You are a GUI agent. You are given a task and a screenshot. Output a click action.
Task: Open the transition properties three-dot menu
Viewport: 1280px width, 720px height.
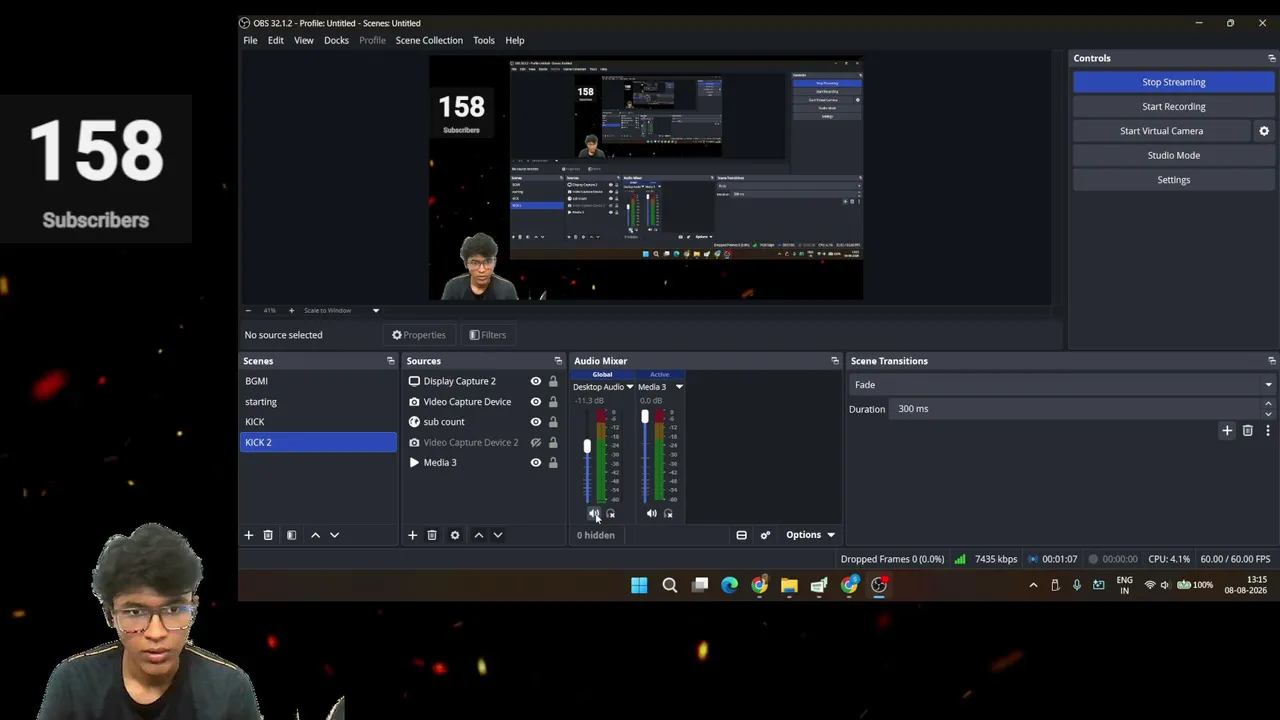click(1267, 430)
